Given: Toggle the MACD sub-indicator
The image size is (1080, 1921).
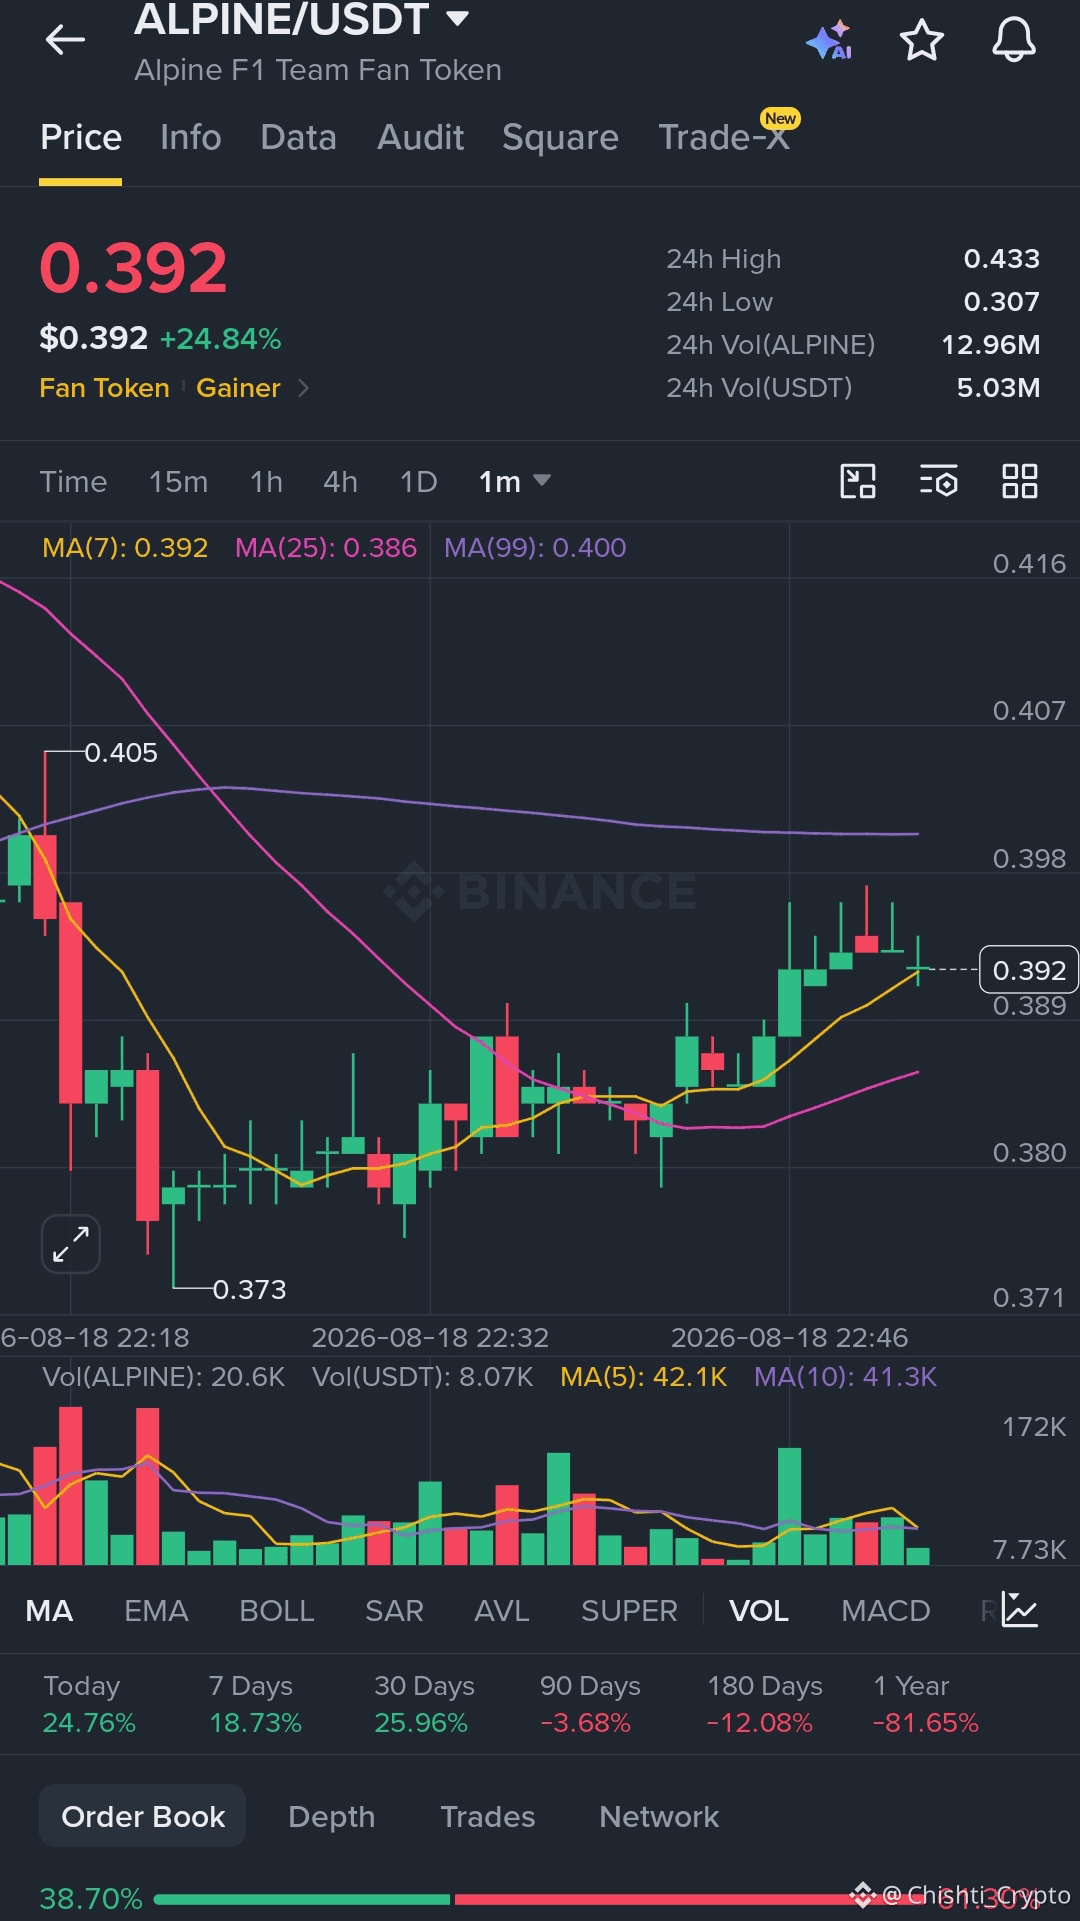Looking at the screenshot, I should coord(886,1610).
